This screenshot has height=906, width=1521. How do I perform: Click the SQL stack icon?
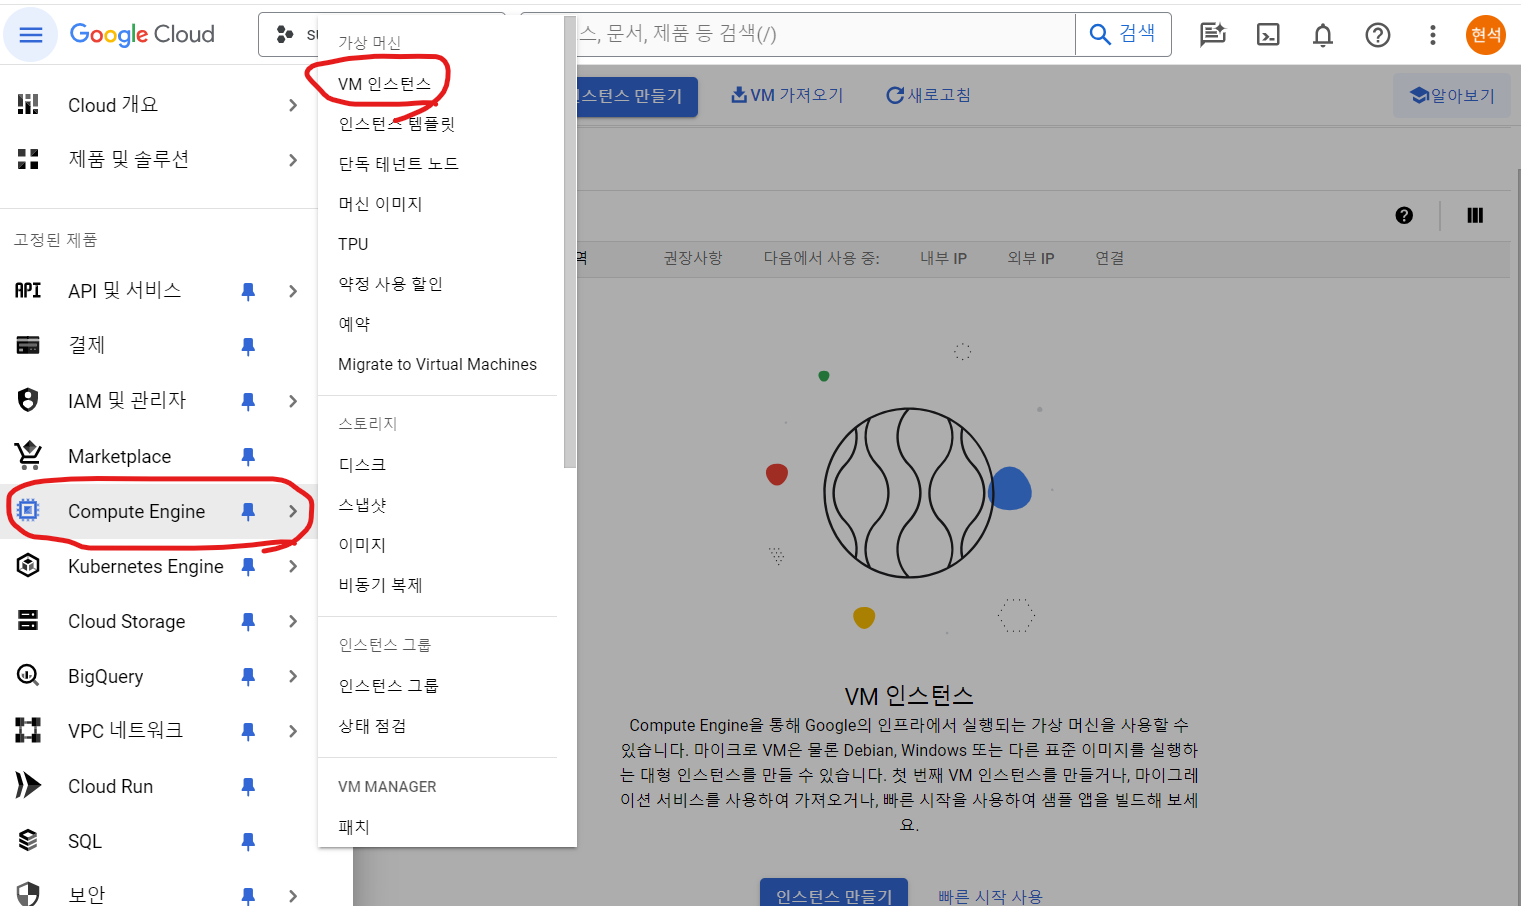(28, 840)
